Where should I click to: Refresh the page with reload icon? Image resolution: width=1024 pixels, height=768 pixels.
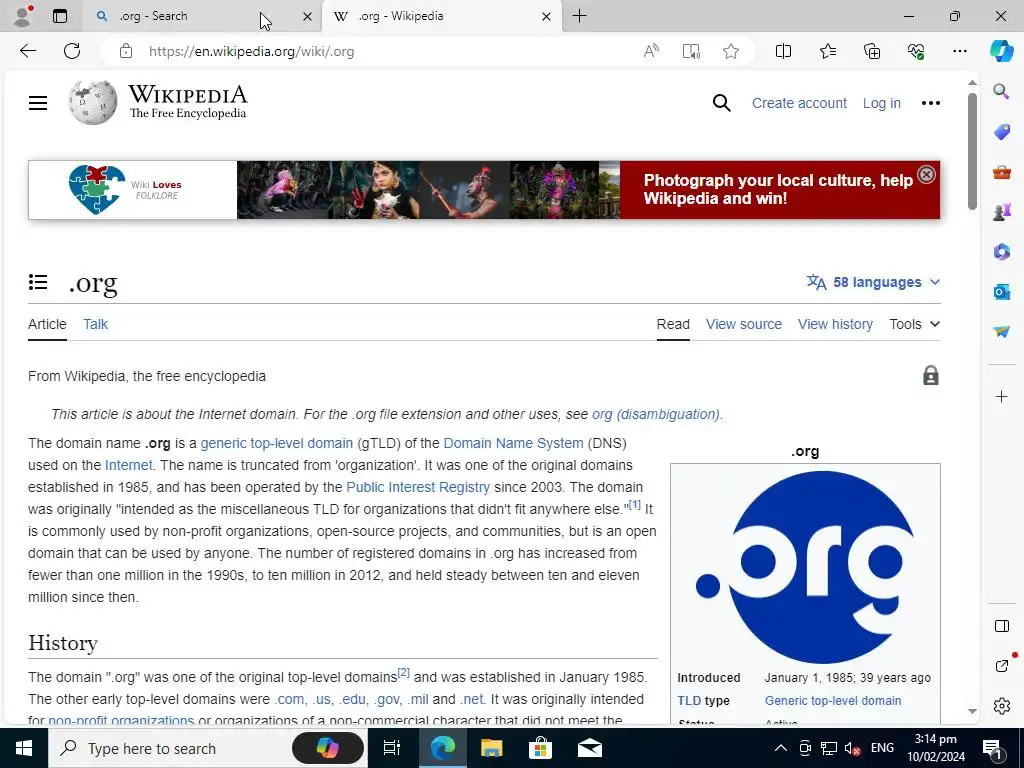pyautogui.click(x=72, y=51)
